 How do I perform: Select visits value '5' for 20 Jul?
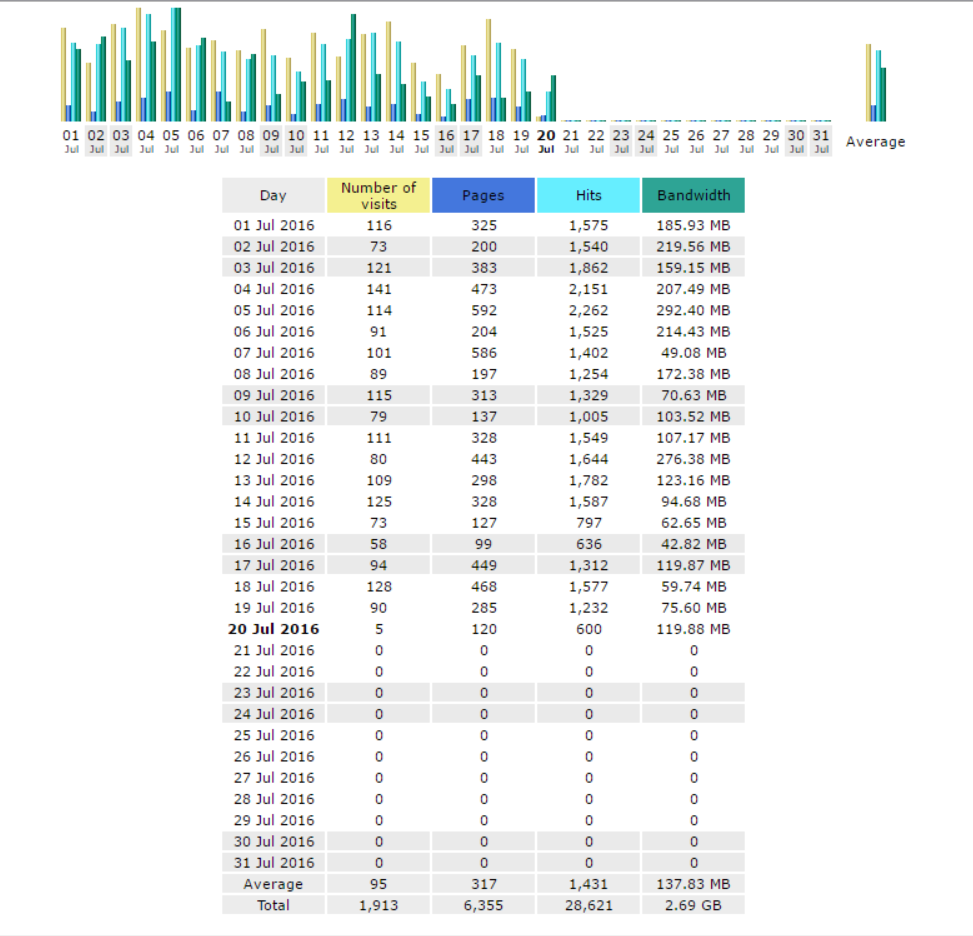coord(379,629)
